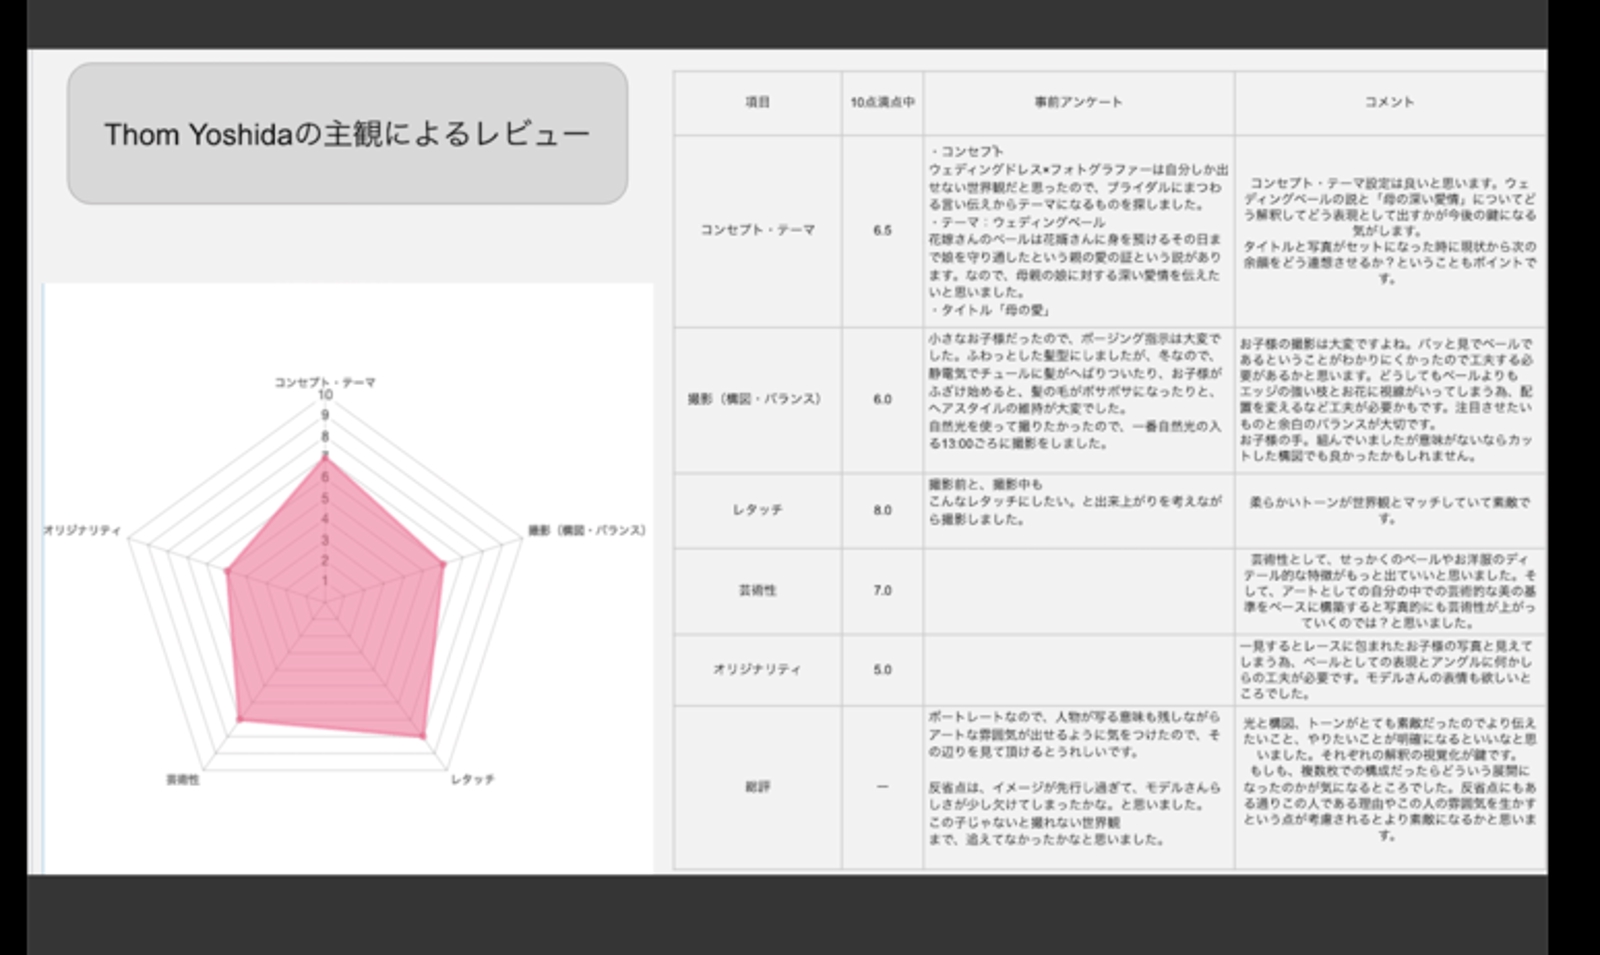
Task: Select the '10点満点中' table header
Action: pos(882,102)
